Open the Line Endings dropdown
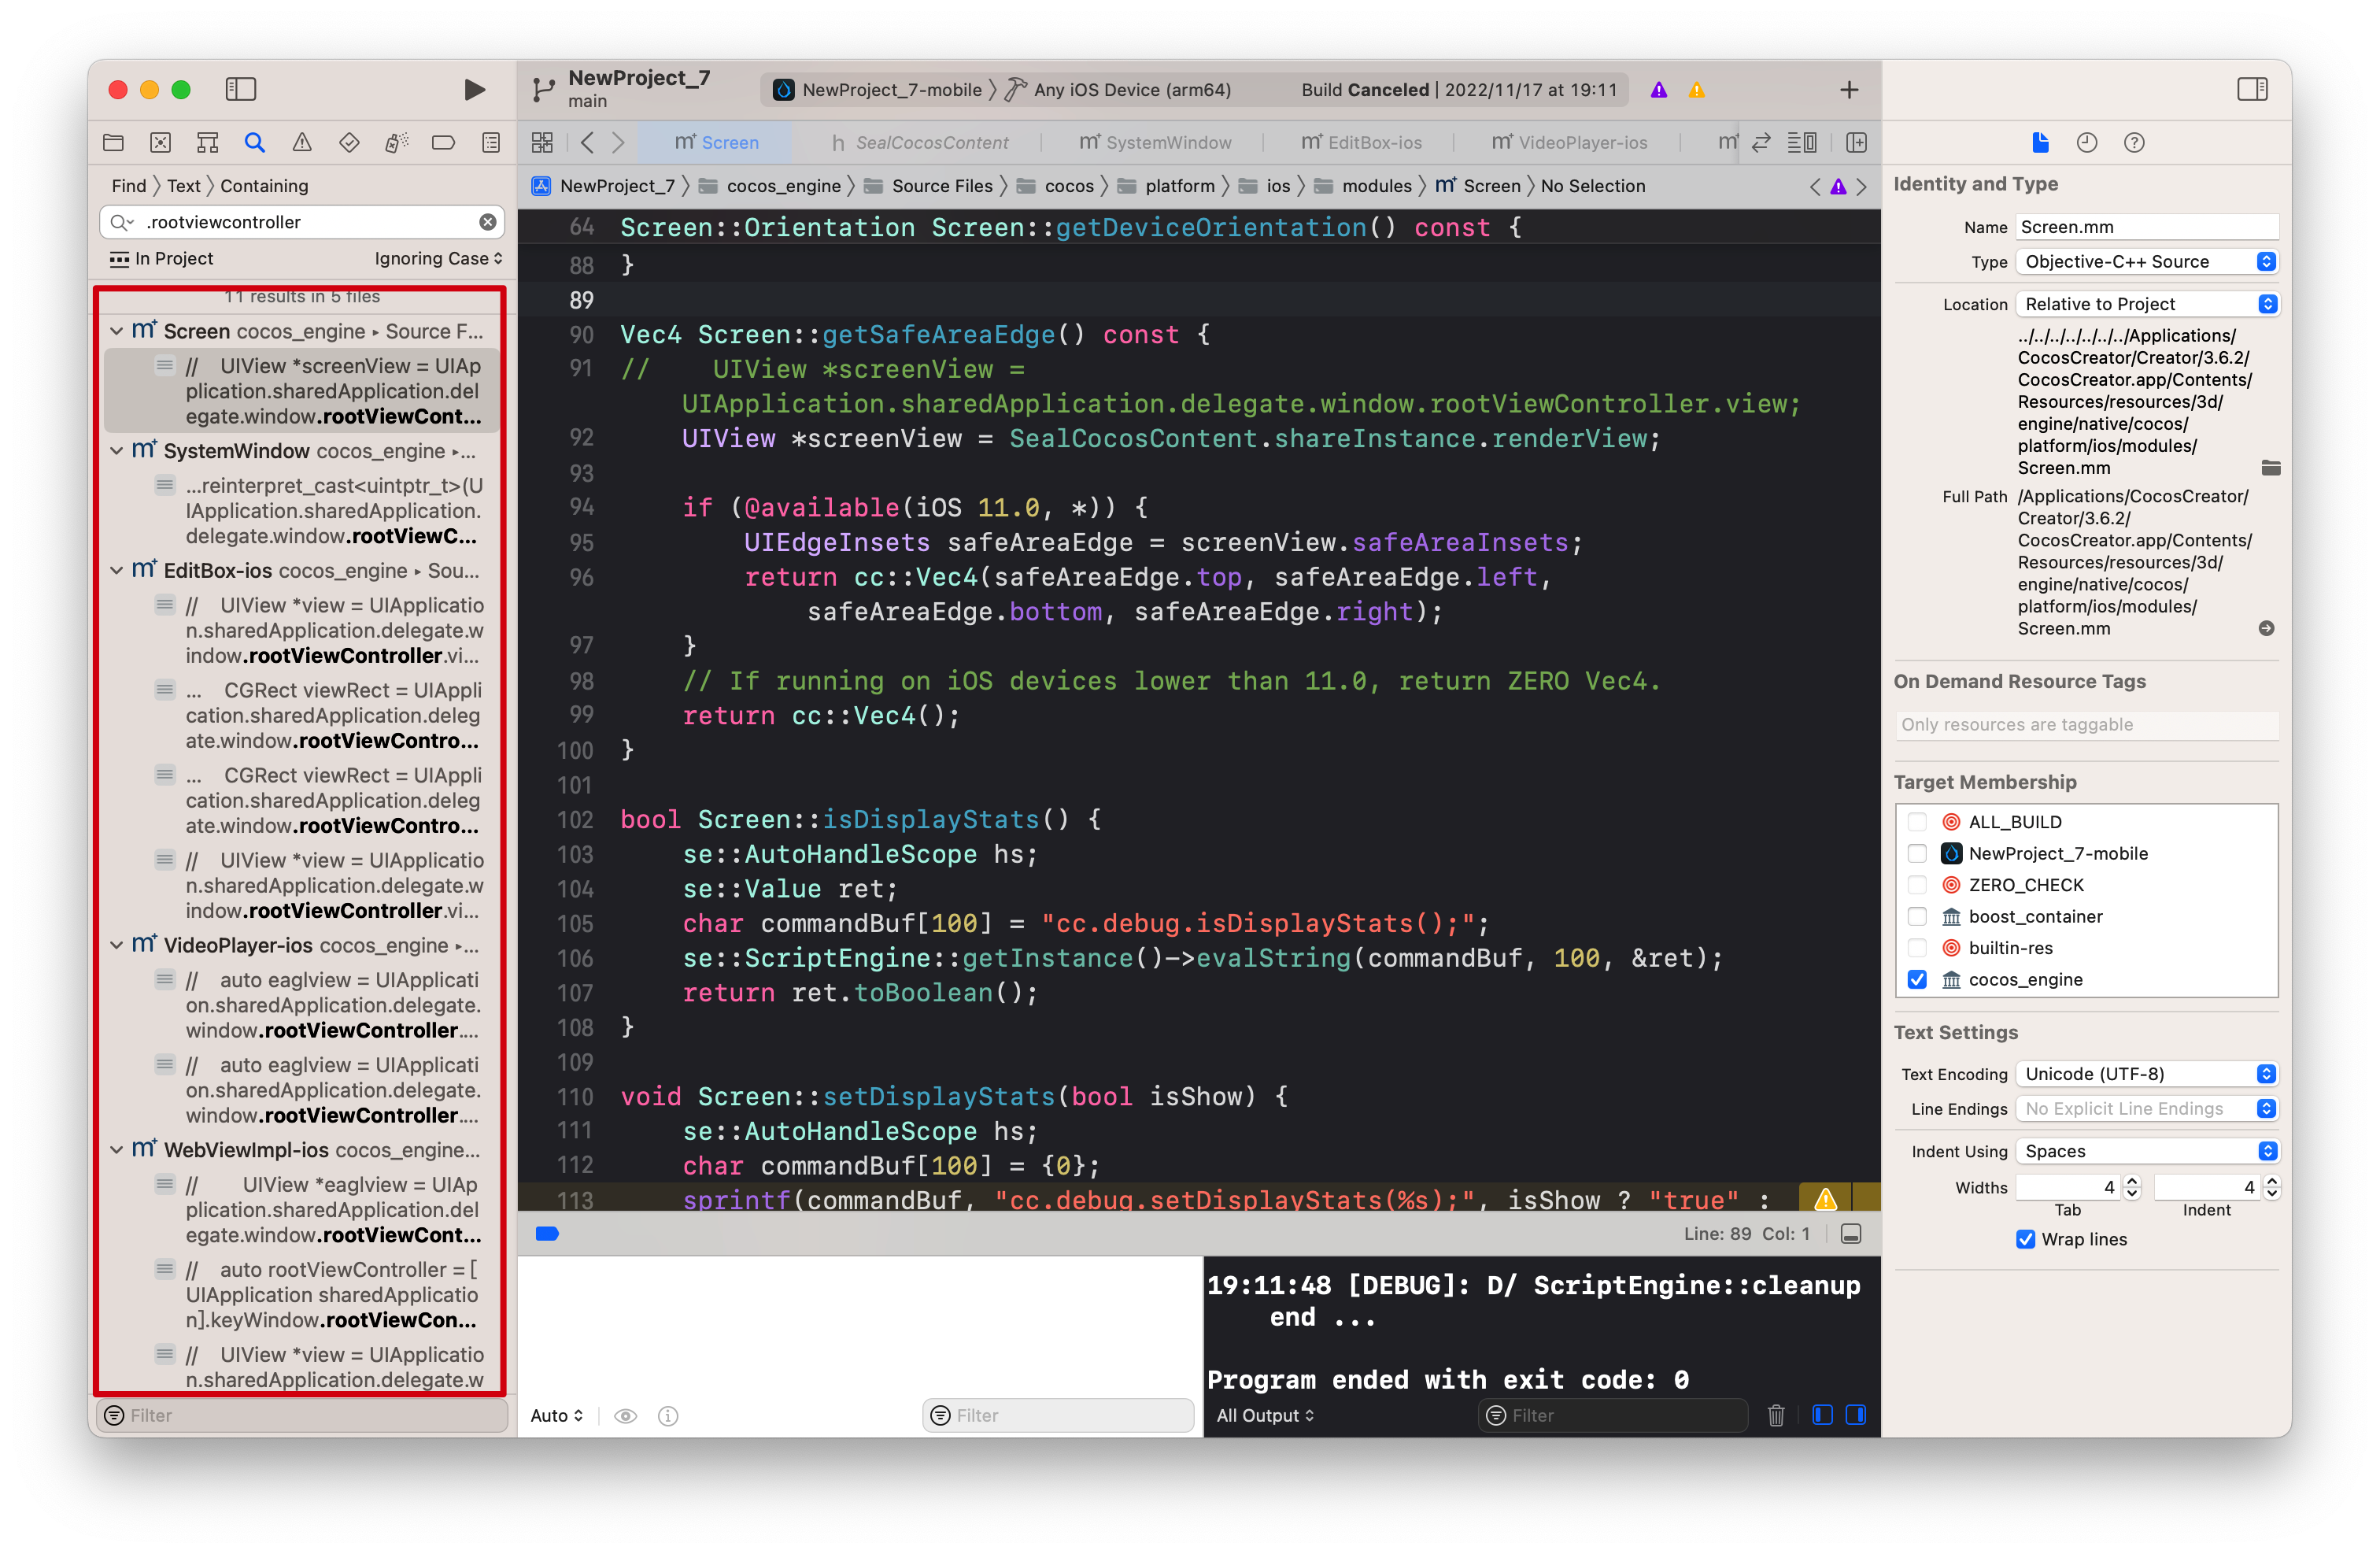The image size is (2380, 1554). [x=2147, y=1109]
